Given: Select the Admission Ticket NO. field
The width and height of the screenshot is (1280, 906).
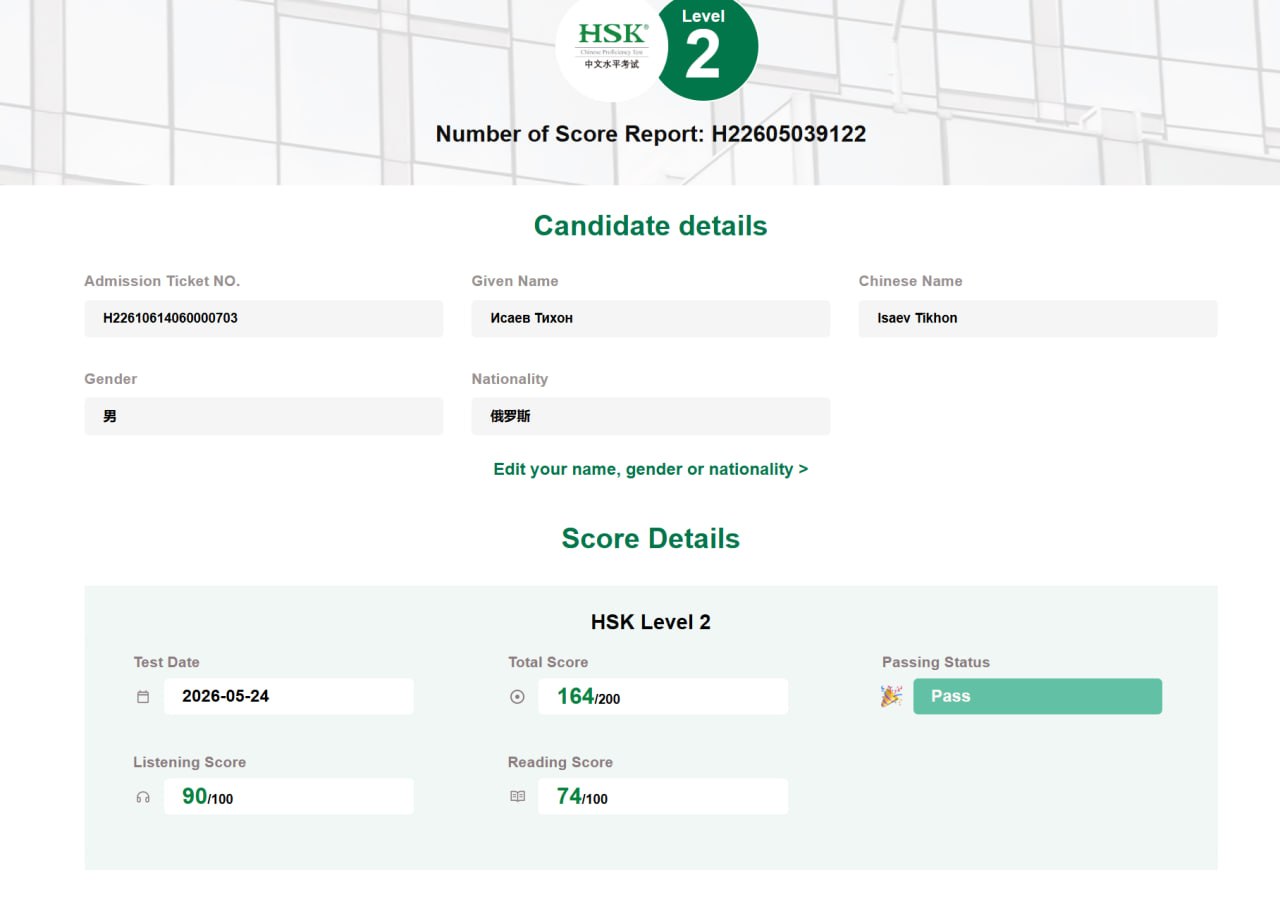Looking at the screenshot, I should (264, 319).
